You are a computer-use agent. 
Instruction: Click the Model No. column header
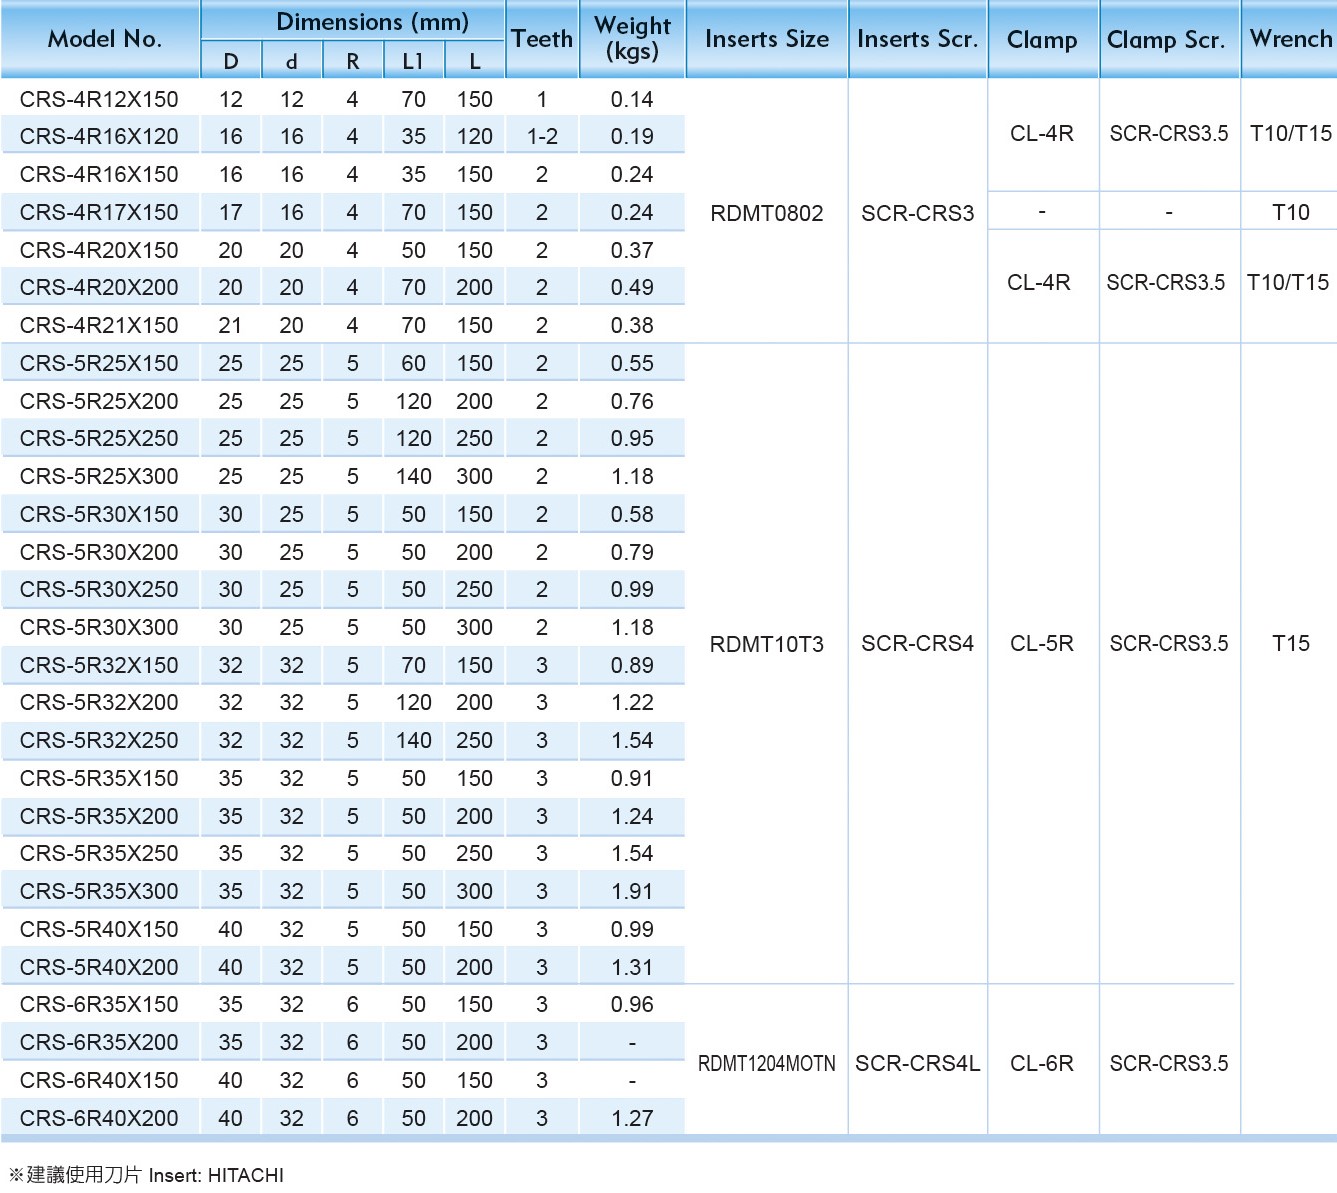coord(104,39)
